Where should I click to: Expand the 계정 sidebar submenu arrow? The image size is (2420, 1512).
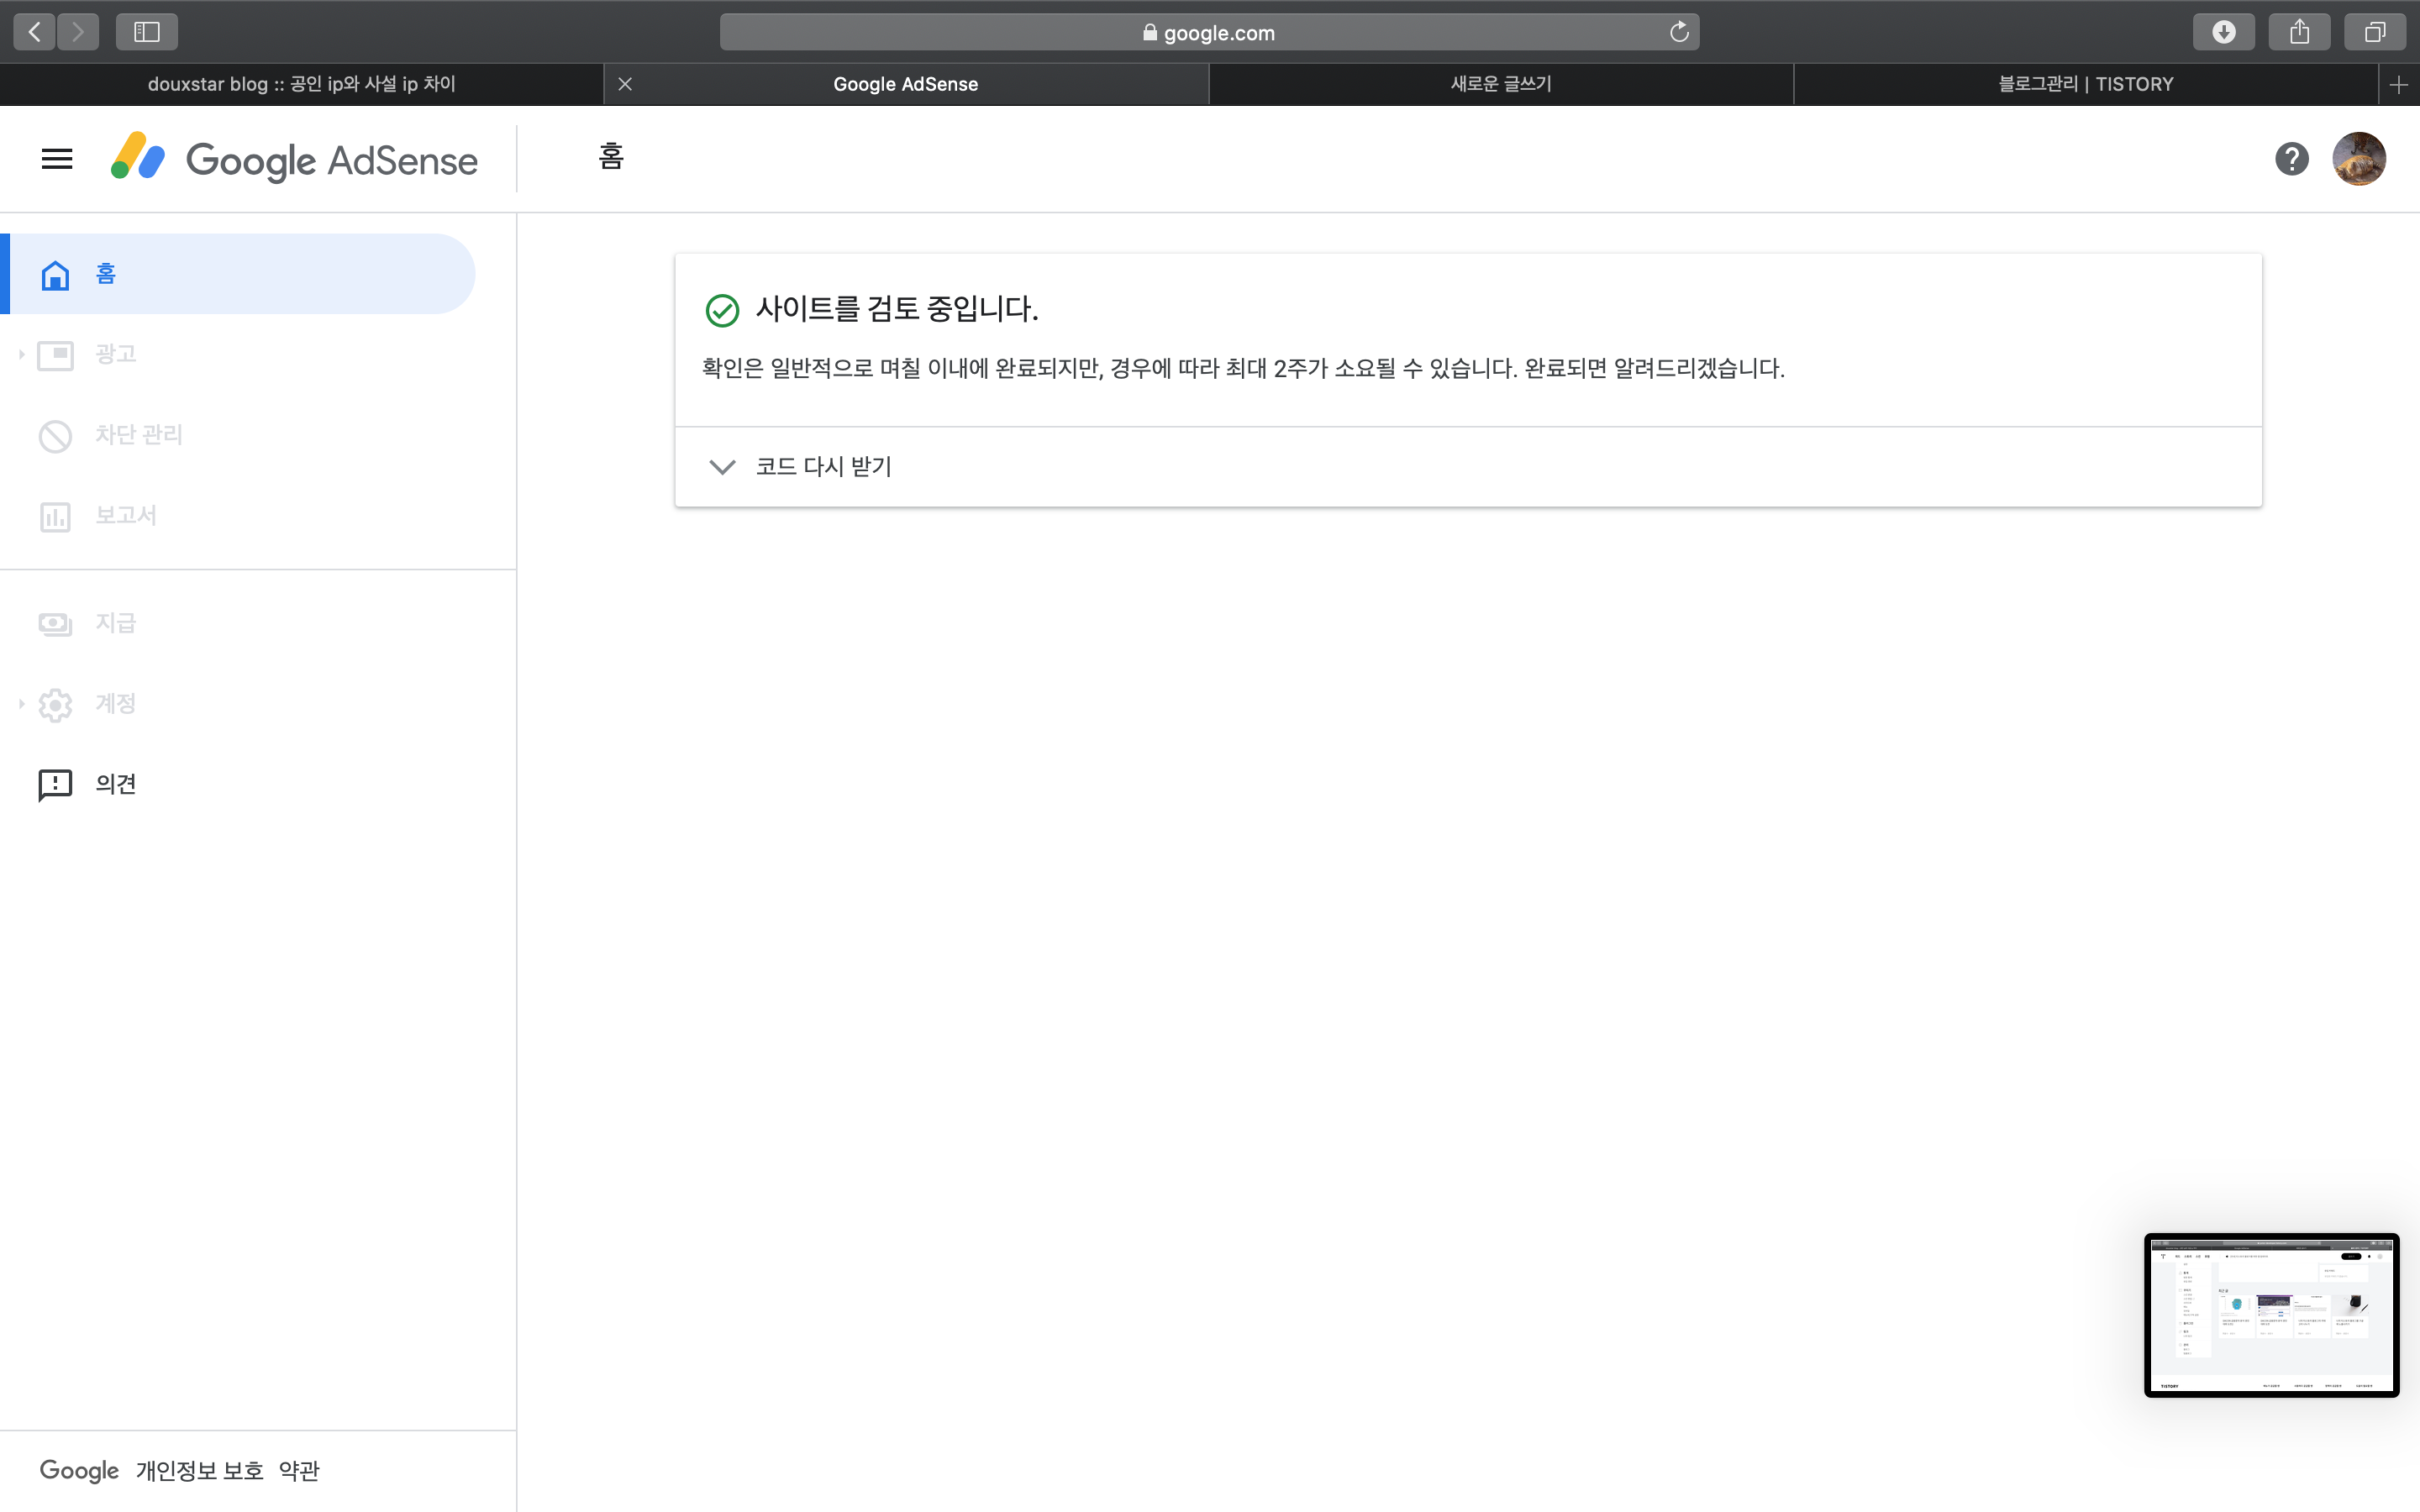pos(21,704)
